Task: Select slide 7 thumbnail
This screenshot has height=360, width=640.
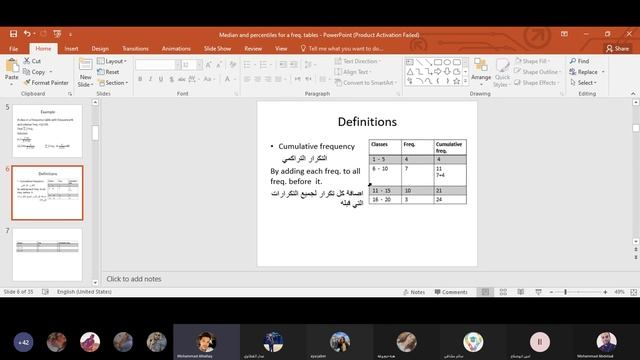Action: click(47, 255)
